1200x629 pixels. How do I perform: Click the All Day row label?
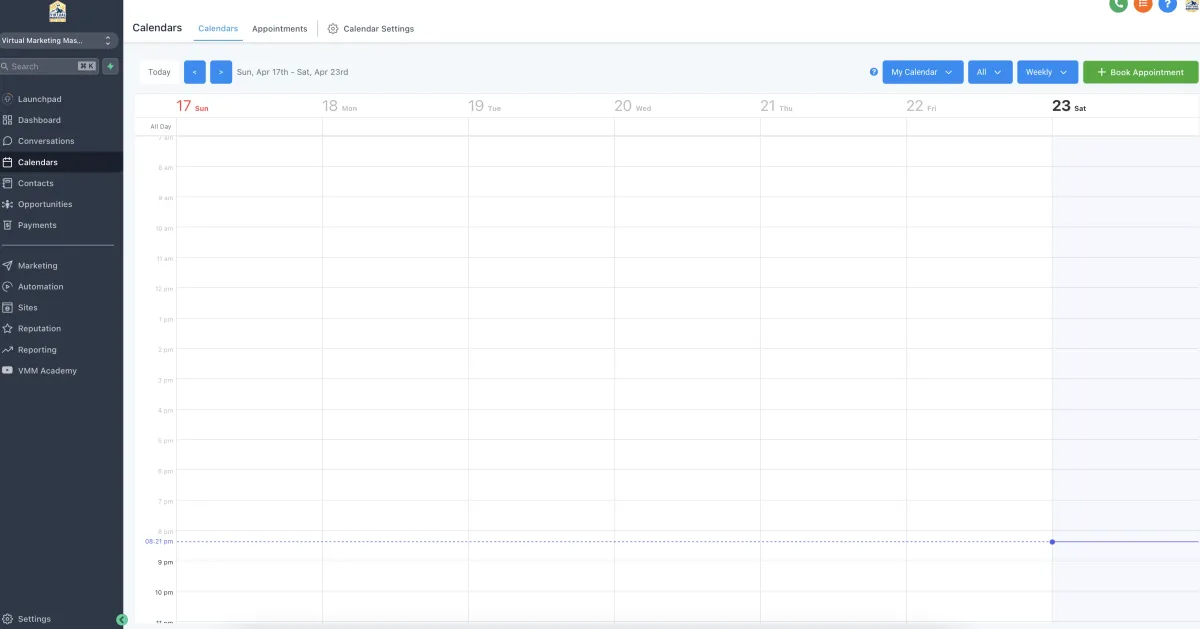point(161,127)
